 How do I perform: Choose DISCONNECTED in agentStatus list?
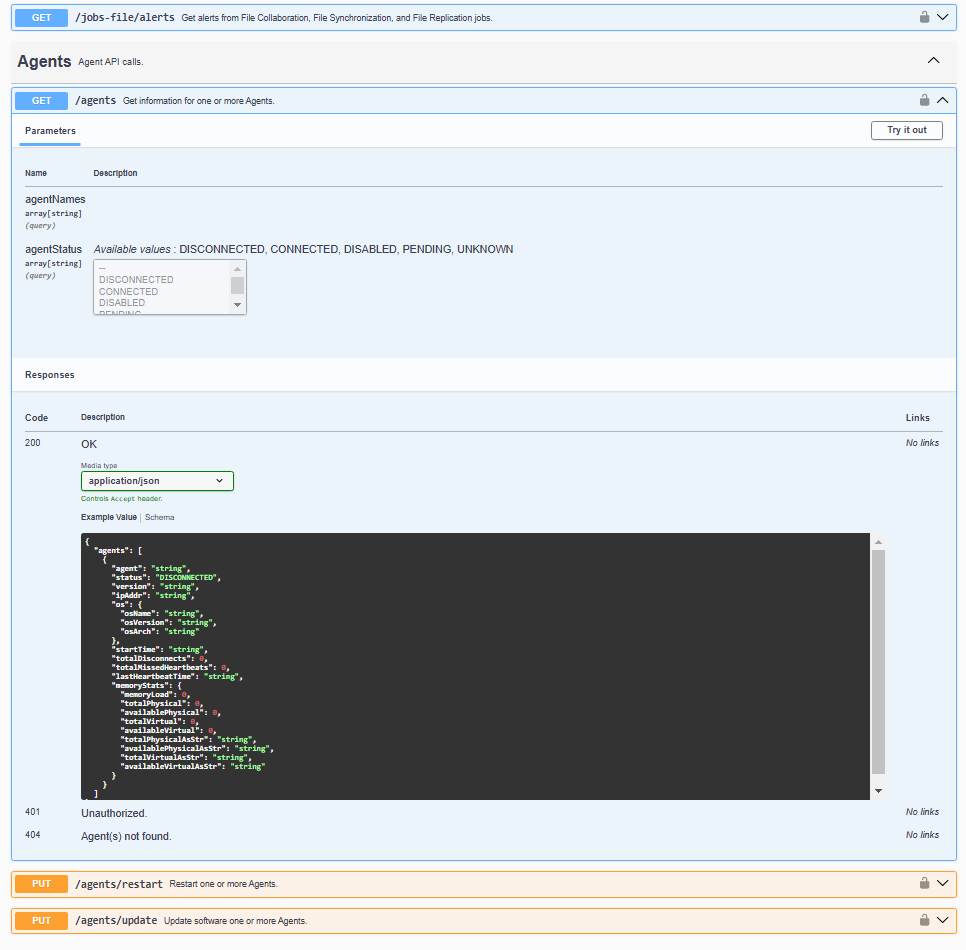136,280
